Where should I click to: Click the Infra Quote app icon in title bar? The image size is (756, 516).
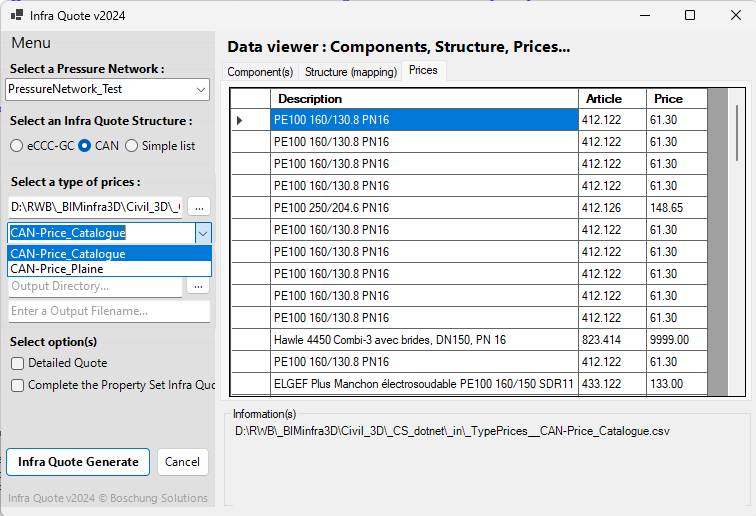pos(16,16)
